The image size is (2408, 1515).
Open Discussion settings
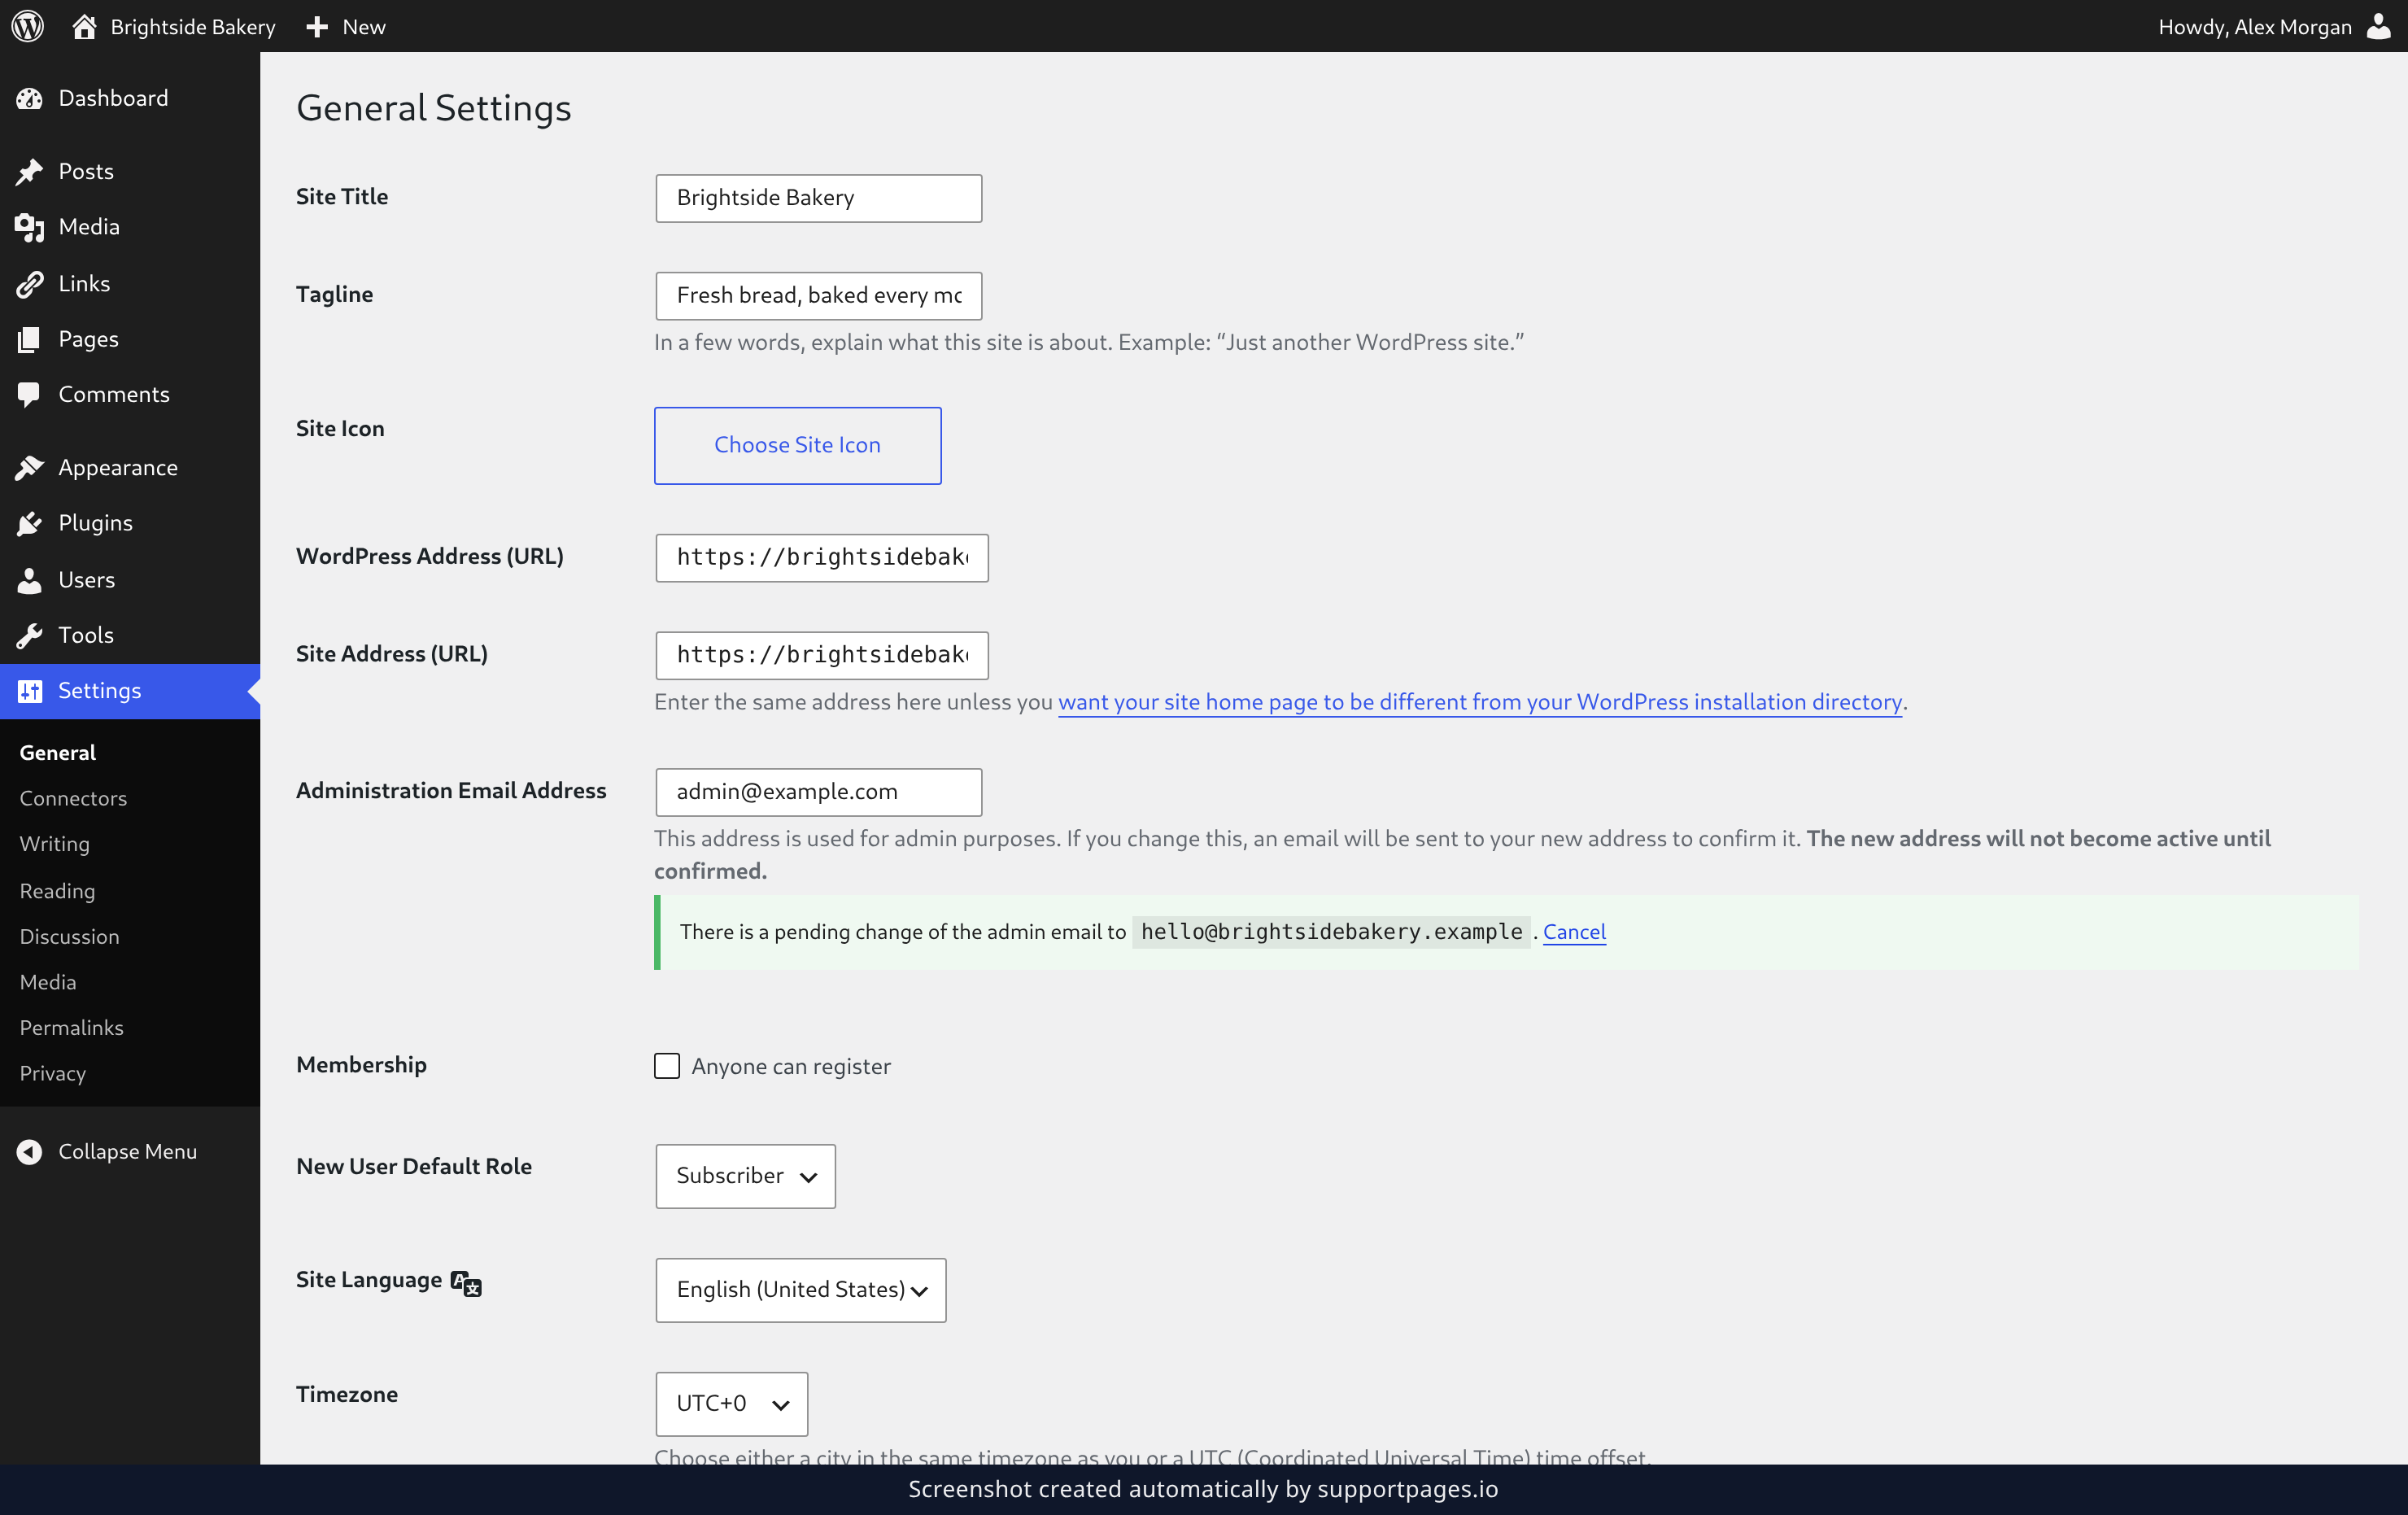69,937
